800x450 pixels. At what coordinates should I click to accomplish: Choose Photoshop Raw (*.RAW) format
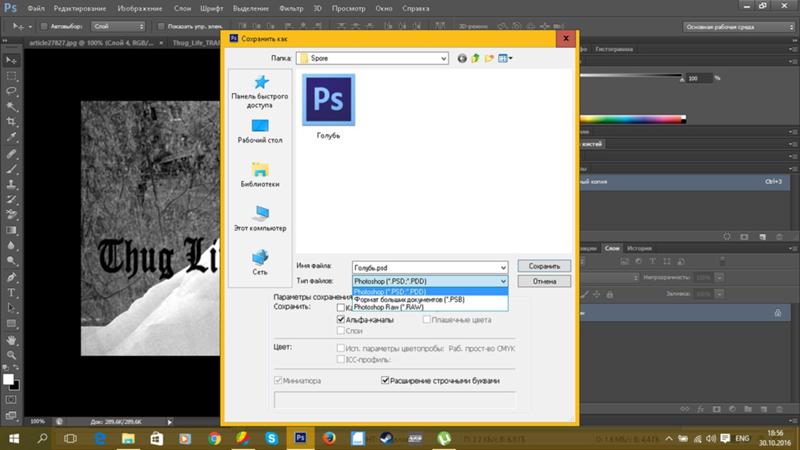(430, 307)
